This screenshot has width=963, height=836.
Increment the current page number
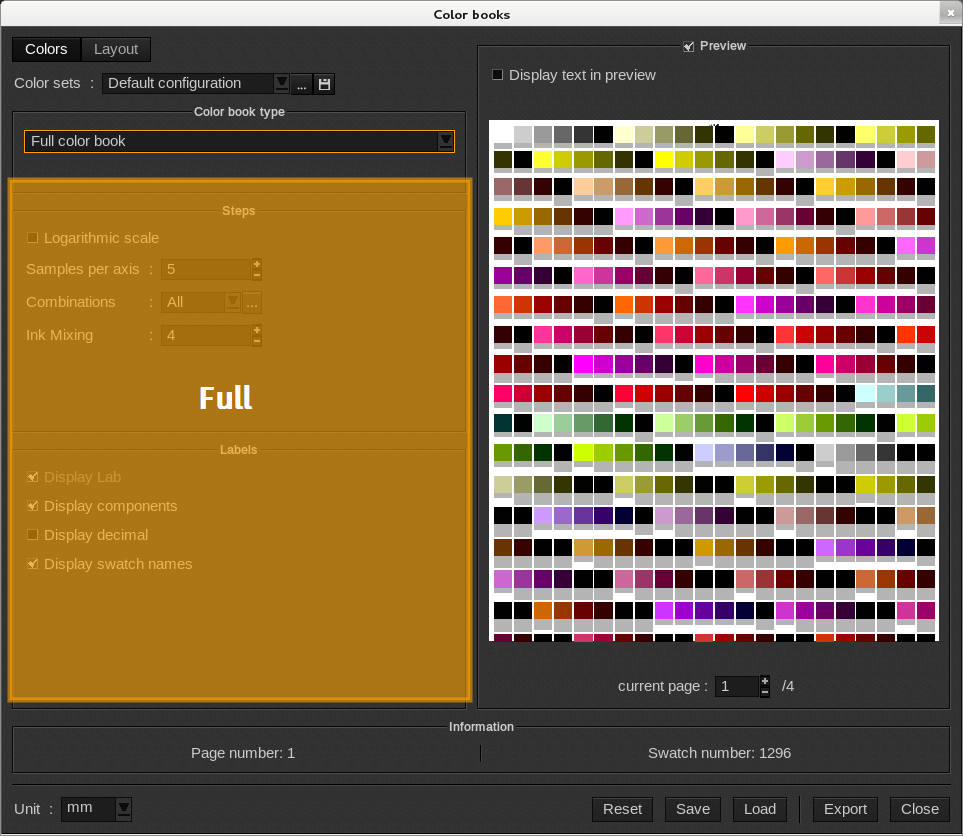[x=765, y=681]
